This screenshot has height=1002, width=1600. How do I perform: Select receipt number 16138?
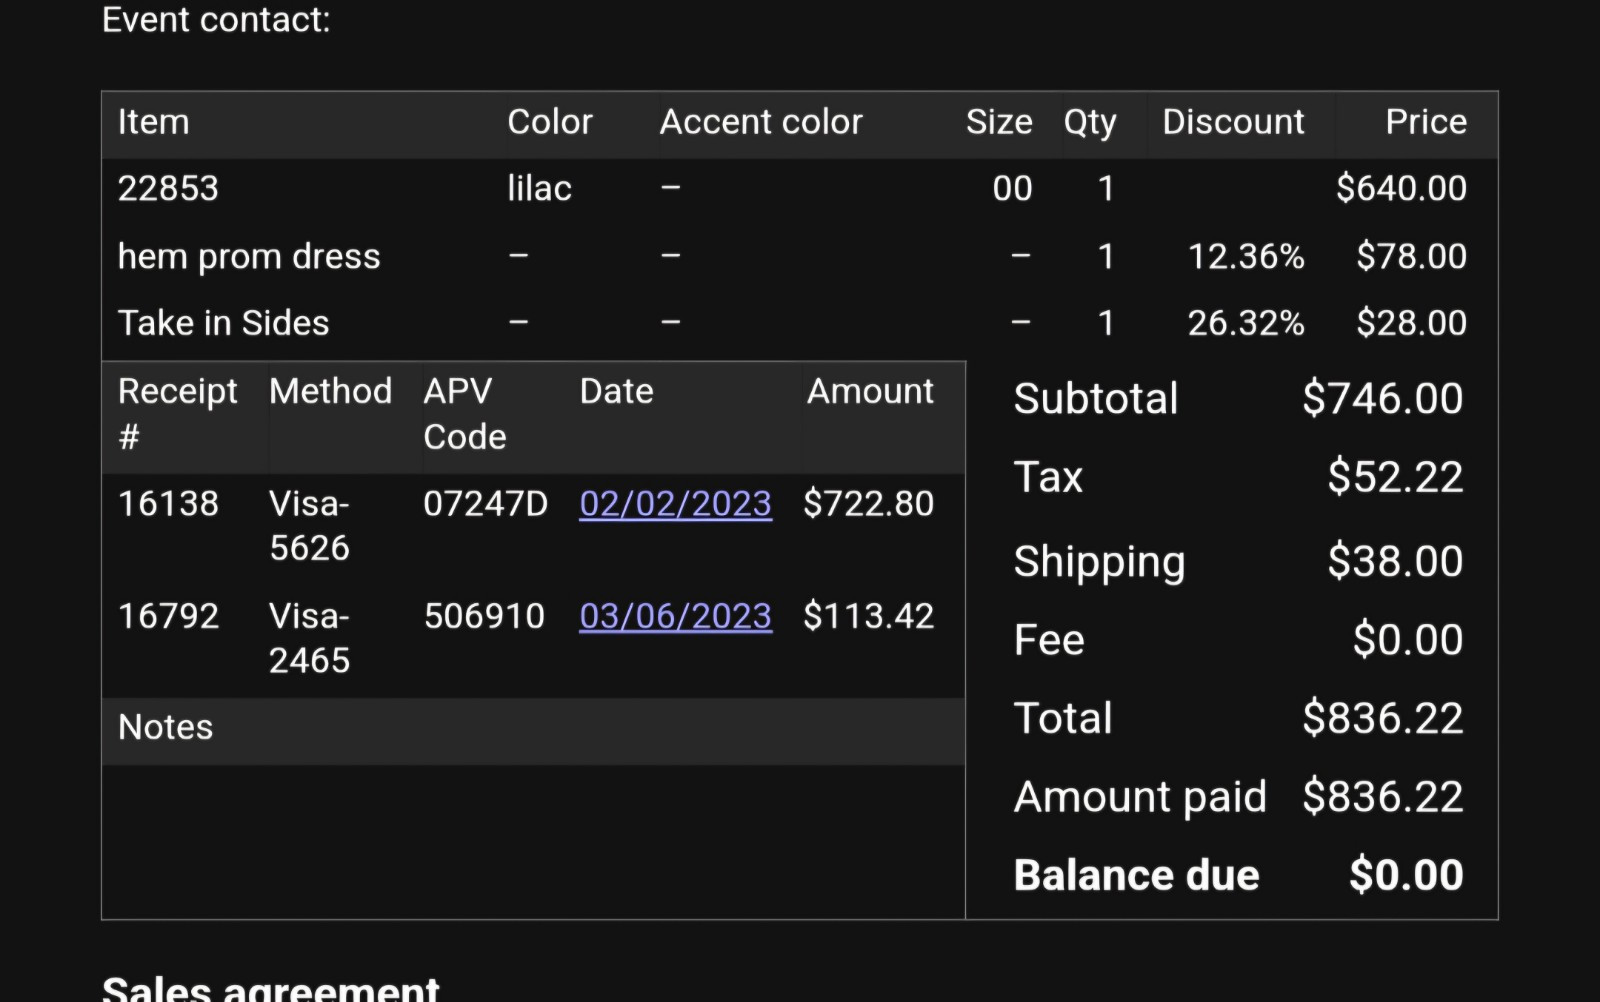(x=168, y=504)
